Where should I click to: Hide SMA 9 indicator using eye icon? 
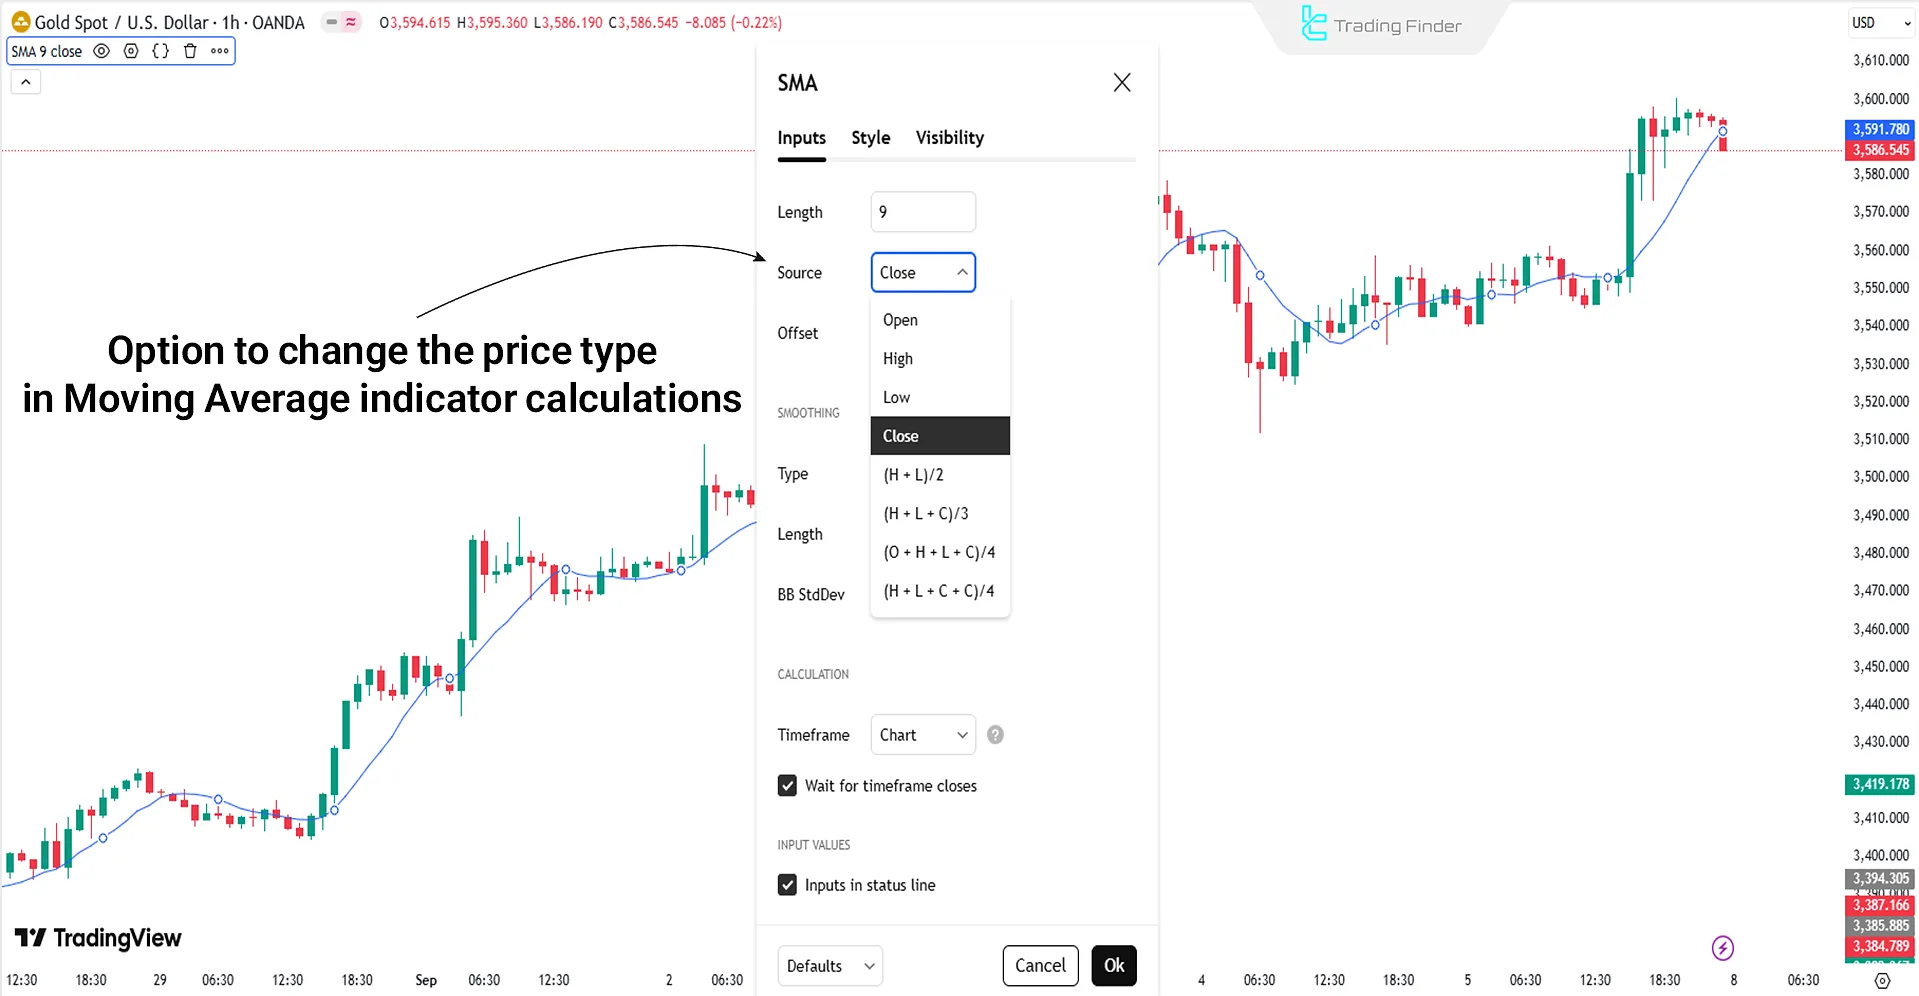click(x=101, y=51)
